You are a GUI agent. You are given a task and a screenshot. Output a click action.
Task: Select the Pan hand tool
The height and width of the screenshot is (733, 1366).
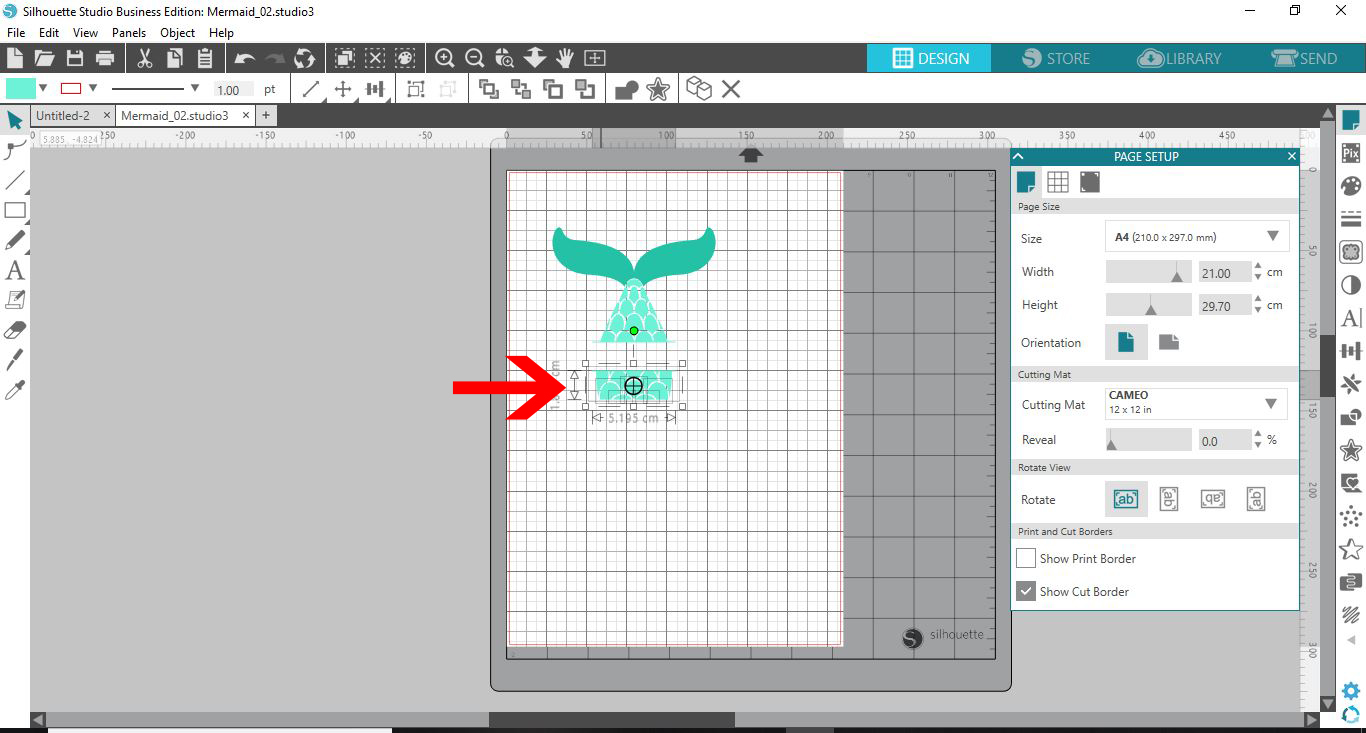tap(565, 58)
